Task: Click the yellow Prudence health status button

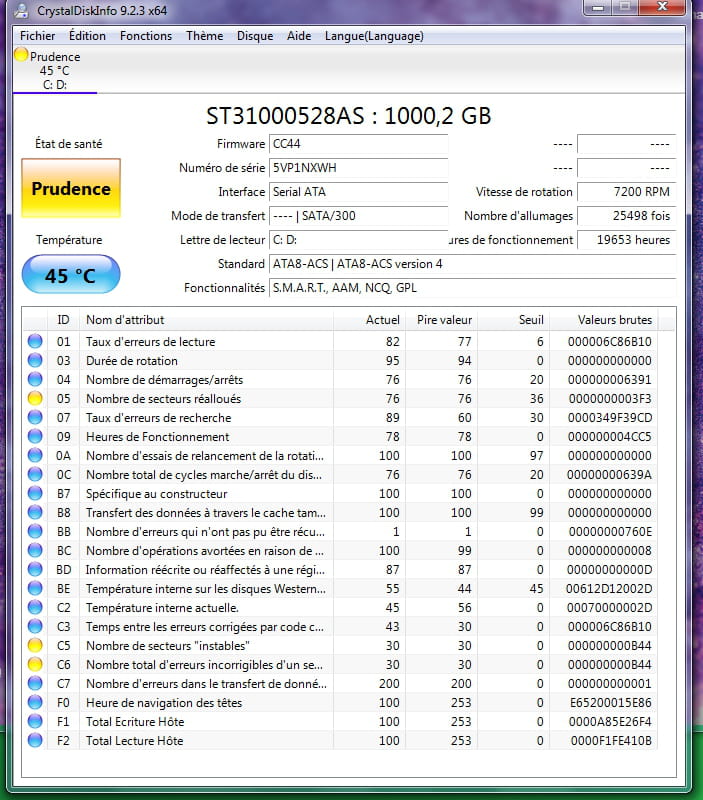Action: (x=71, y=188)
